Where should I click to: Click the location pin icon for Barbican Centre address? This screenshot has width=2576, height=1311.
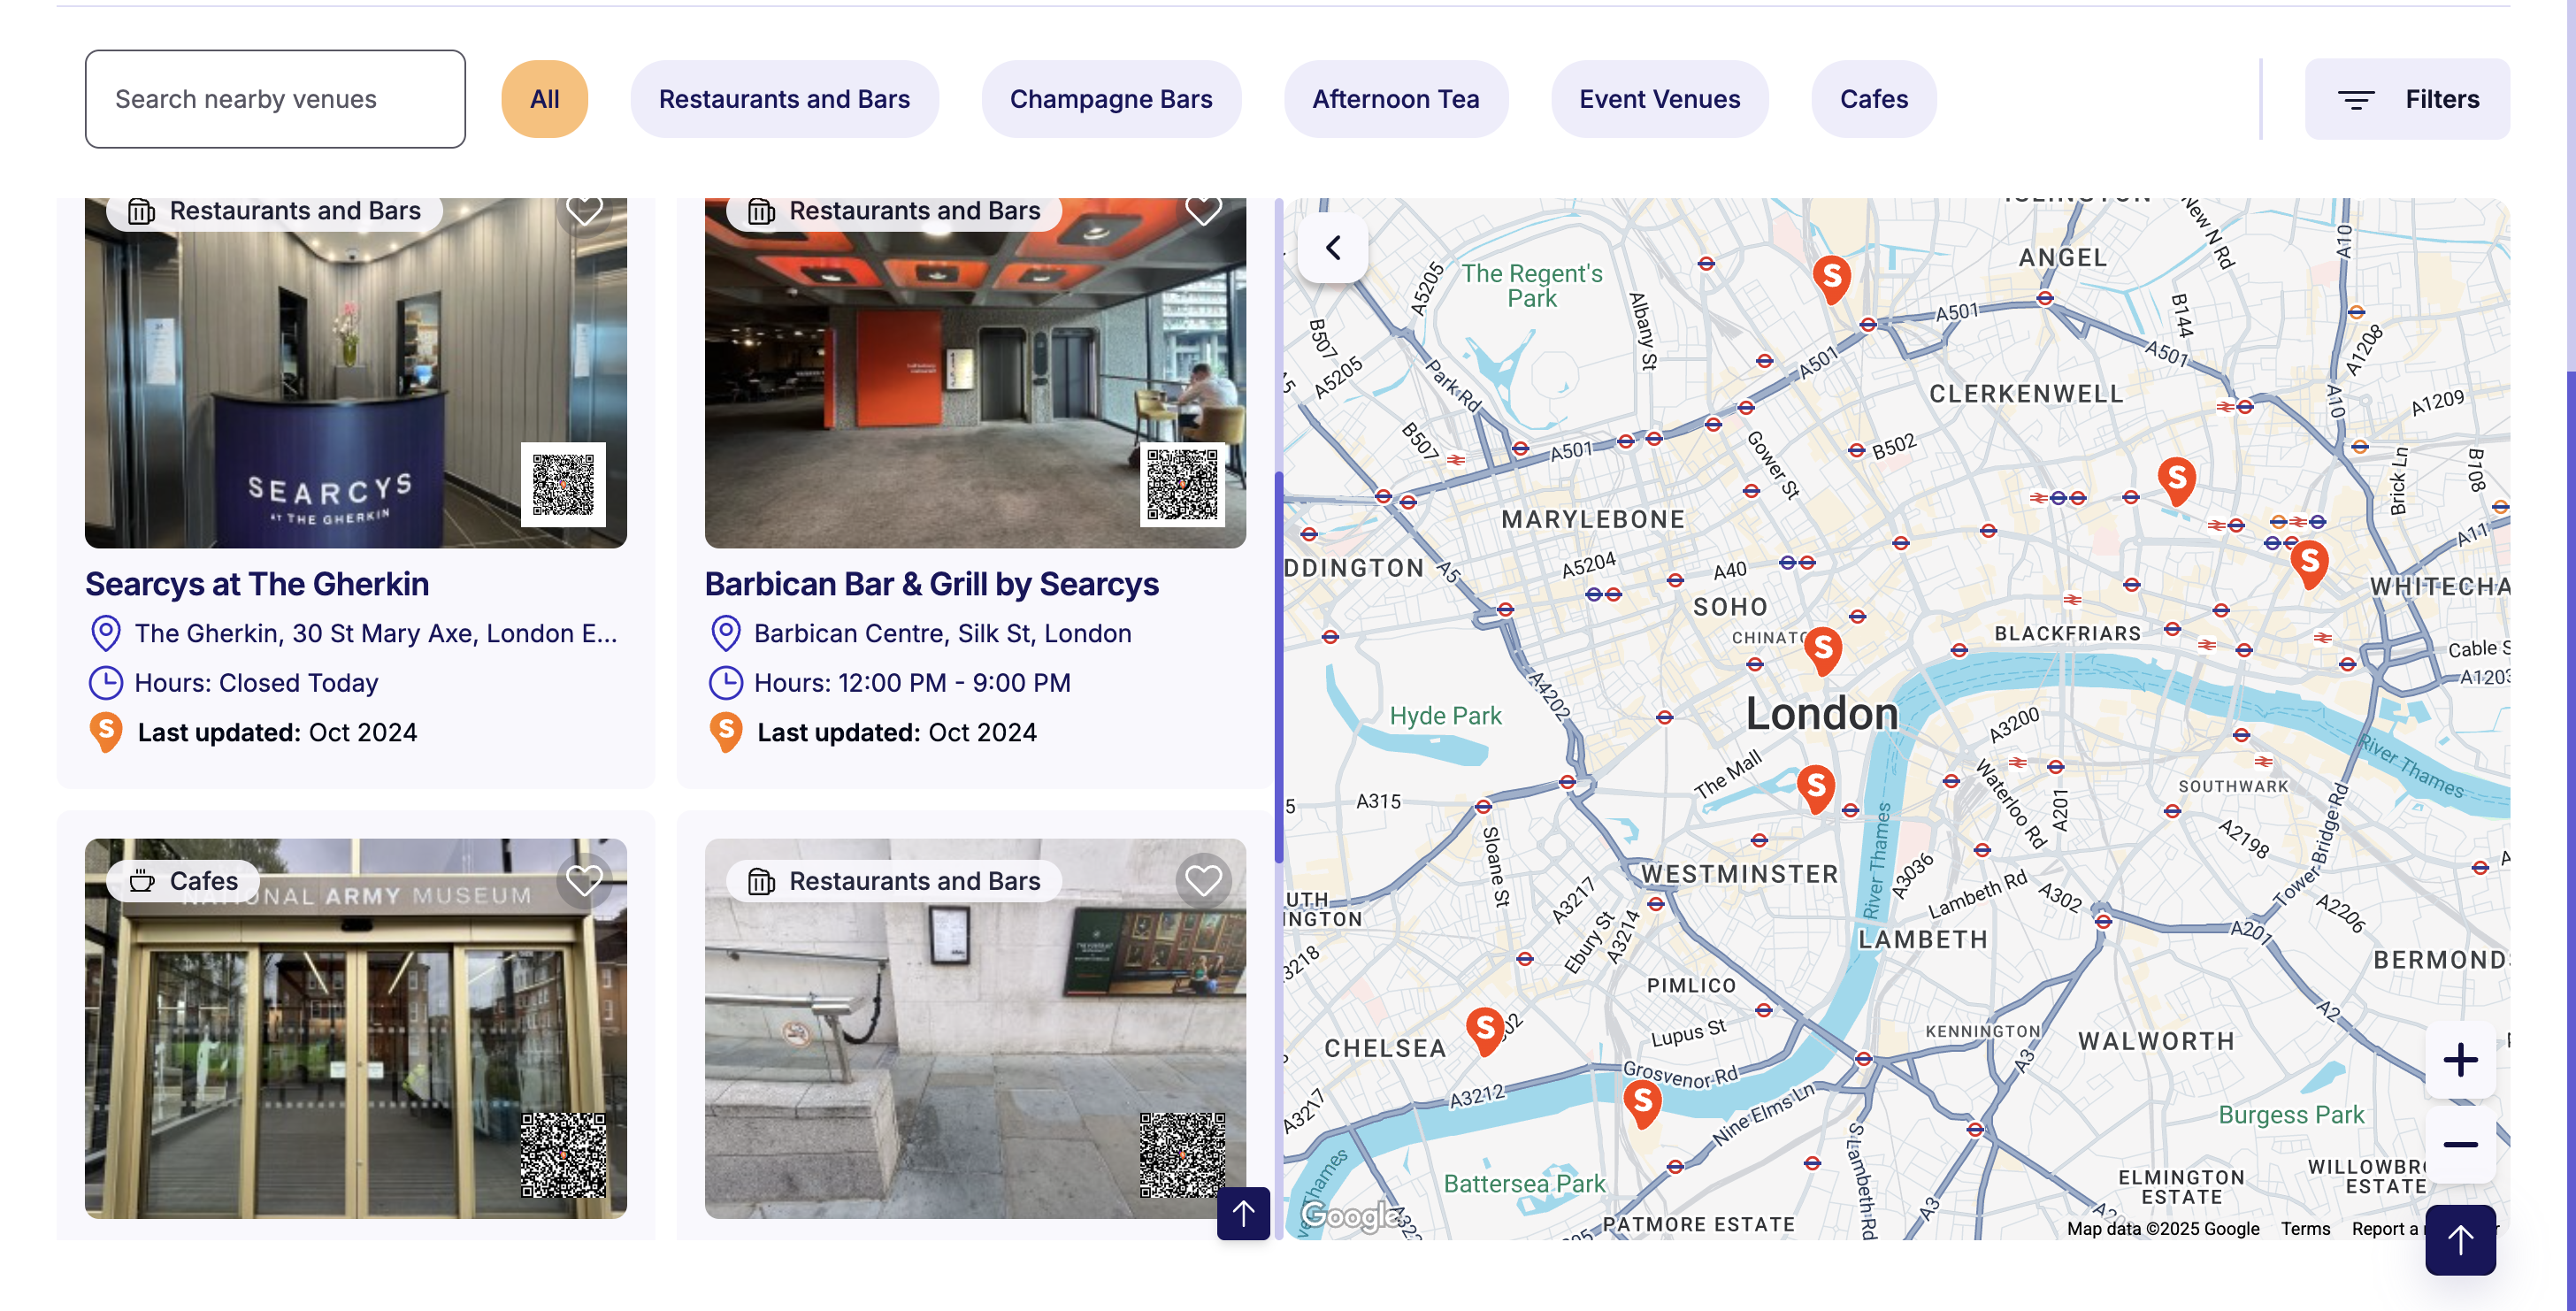pos(725,633)
